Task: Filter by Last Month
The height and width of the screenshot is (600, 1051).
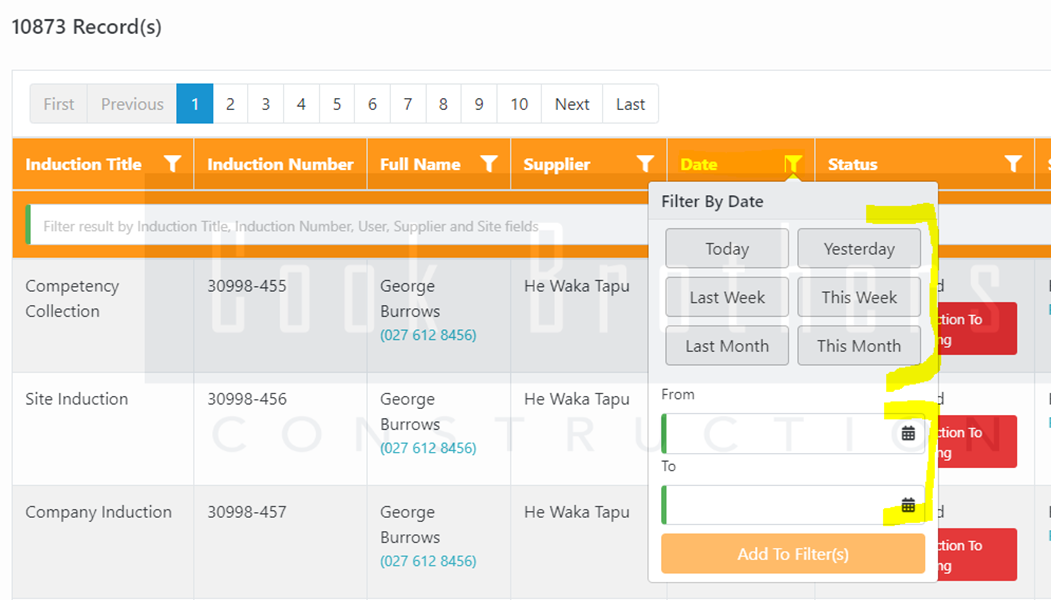Action: pos(727,346)
